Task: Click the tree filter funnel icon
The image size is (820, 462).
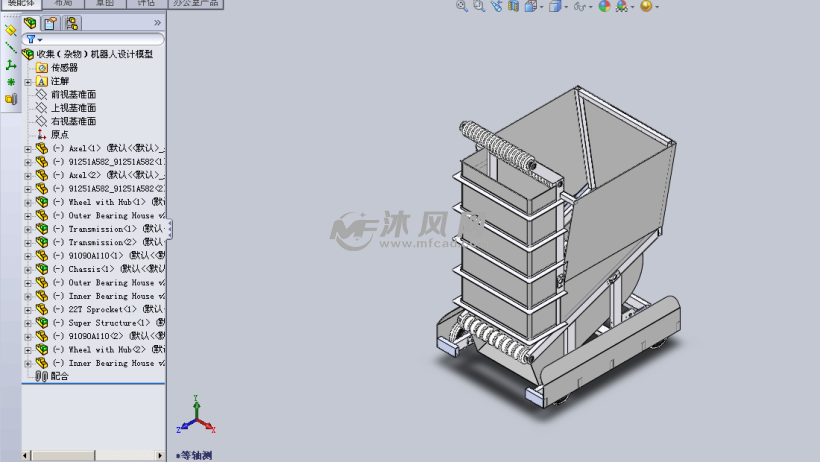Action: coord(31,39)
